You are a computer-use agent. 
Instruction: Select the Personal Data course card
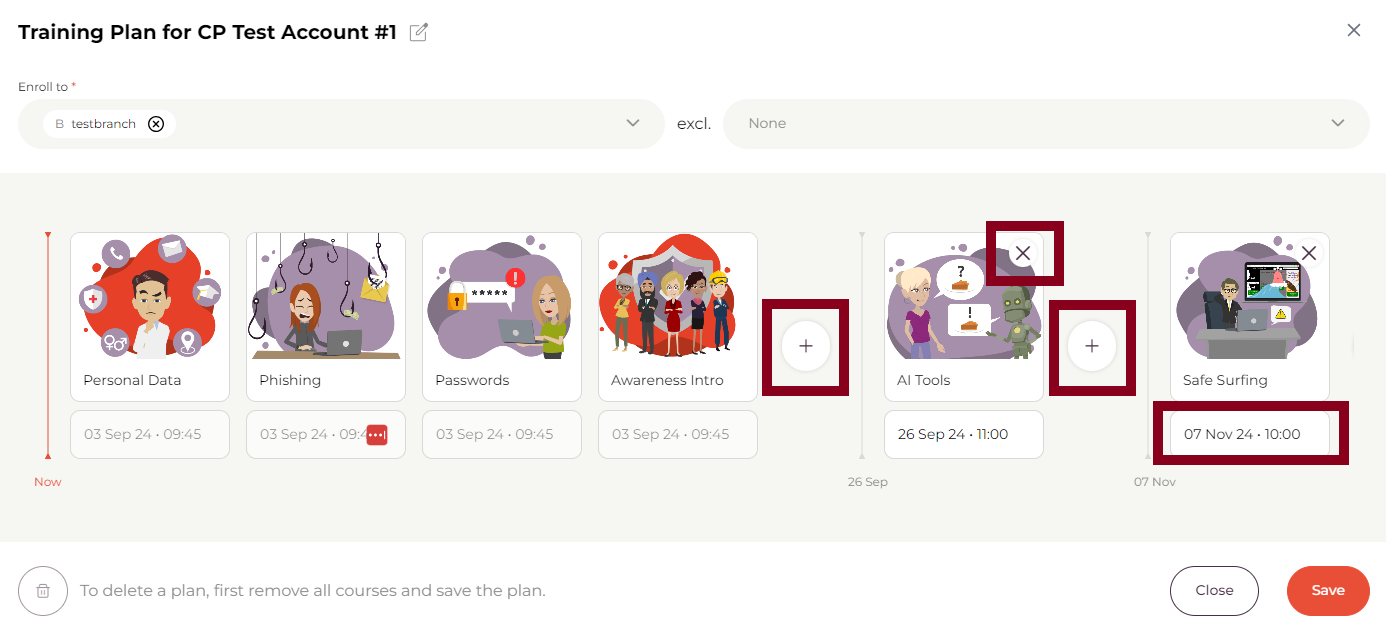pyautogui.click(x=150, y=316)
